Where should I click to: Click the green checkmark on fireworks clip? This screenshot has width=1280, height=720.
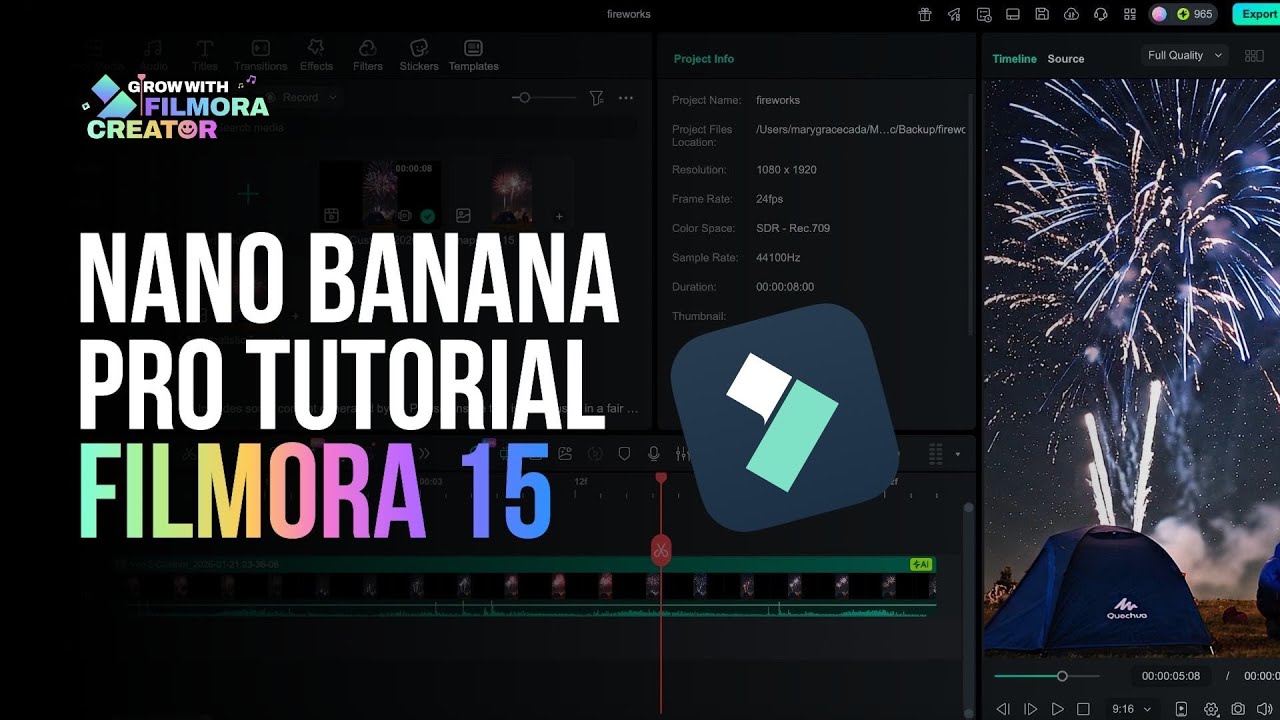428,215
